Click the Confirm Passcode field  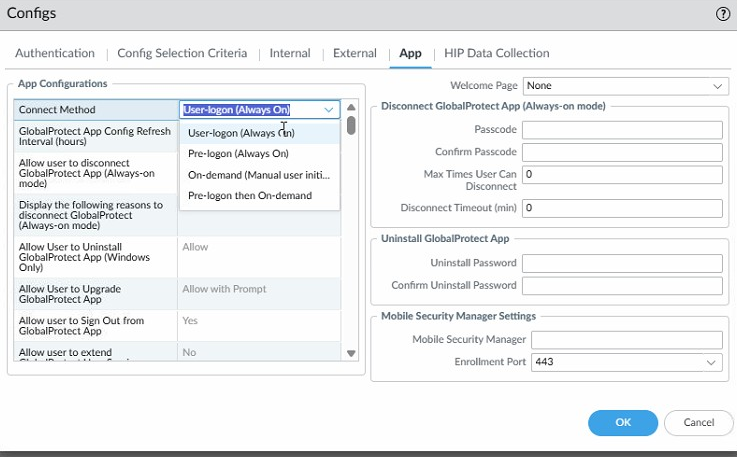click(x=622, y=152)
